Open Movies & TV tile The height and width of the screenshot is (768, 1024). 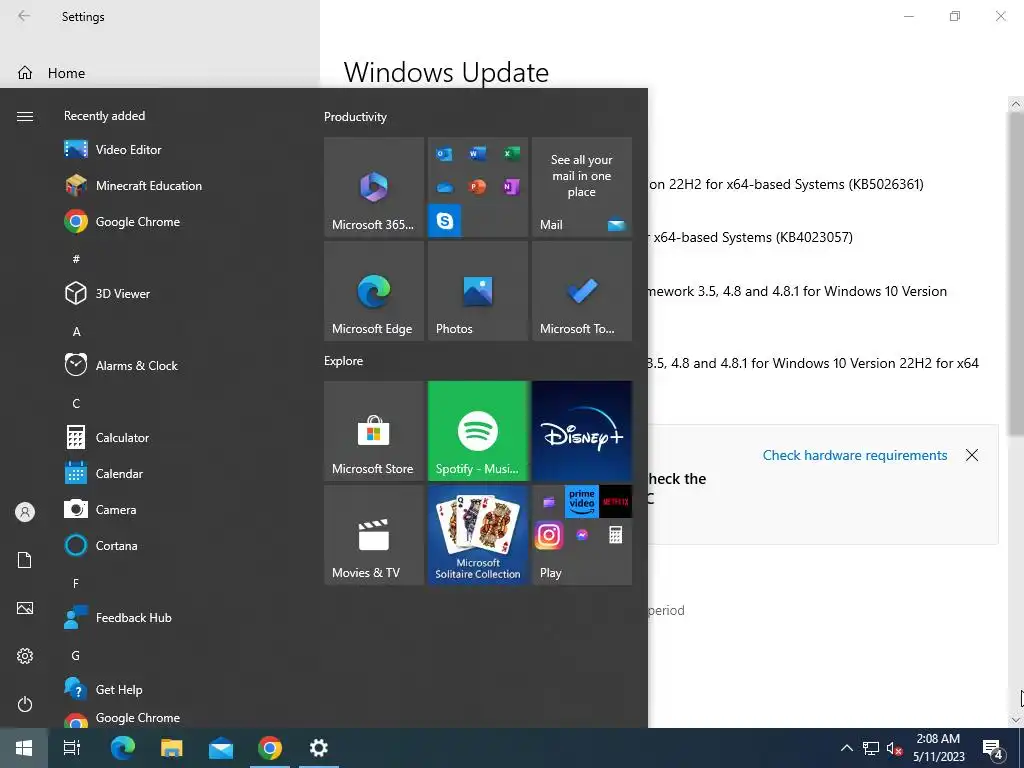374,535
